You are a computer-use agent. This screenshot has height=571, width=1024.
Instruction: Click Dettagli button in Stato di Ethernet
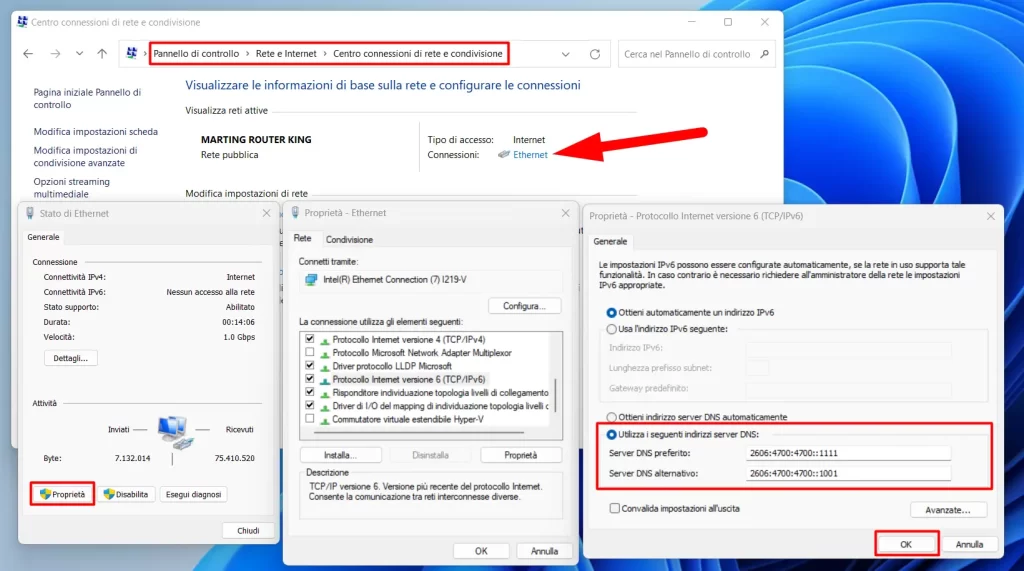71,358
